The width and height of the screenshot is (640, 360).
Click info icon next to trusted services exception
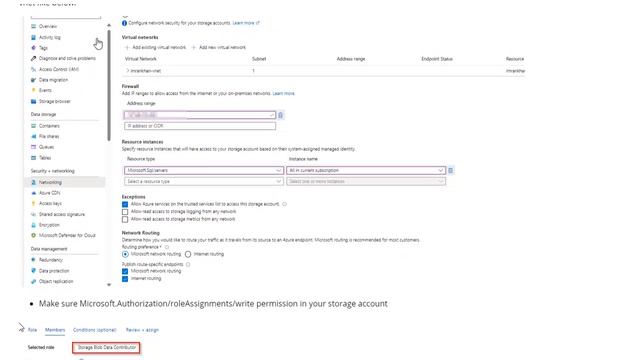tap(284, 204)
